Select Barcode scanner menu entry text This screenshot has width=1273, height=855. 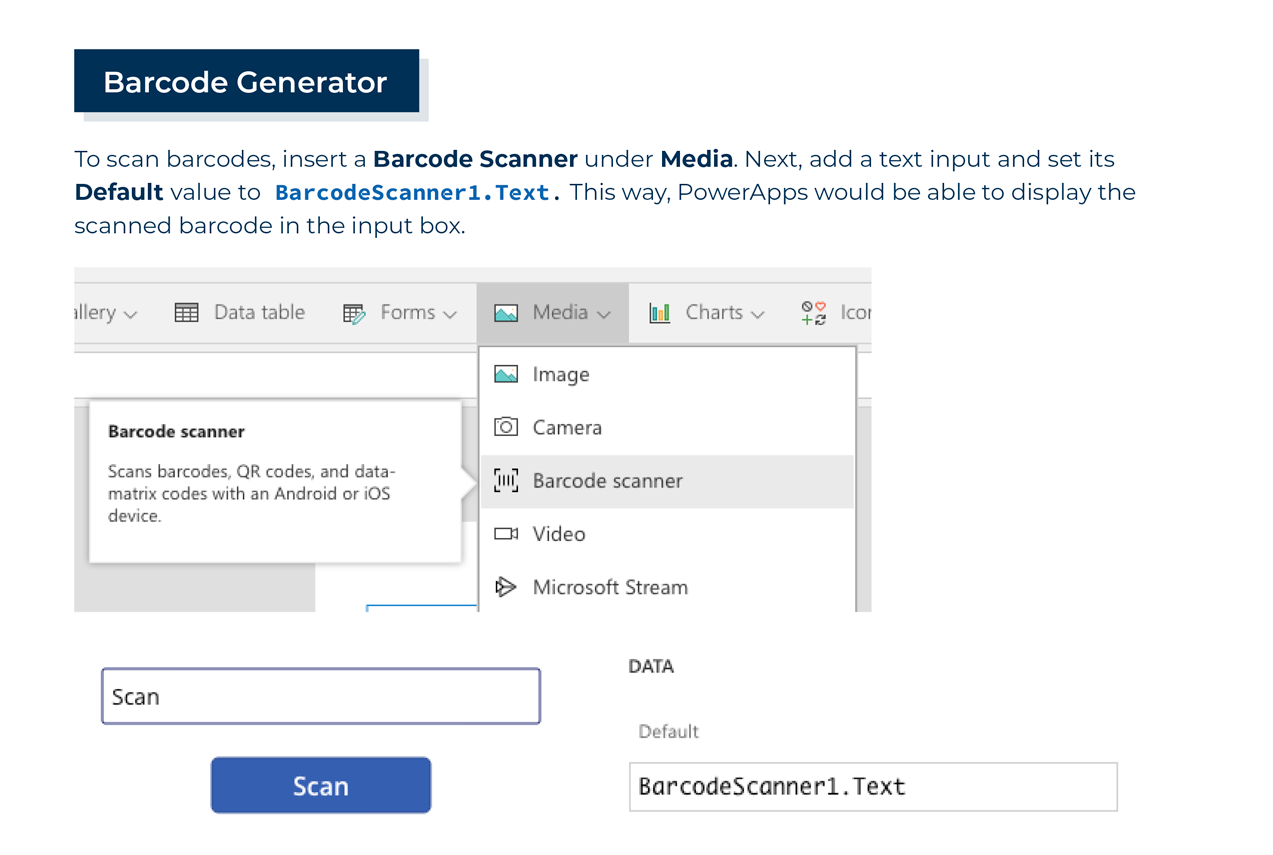607,481
